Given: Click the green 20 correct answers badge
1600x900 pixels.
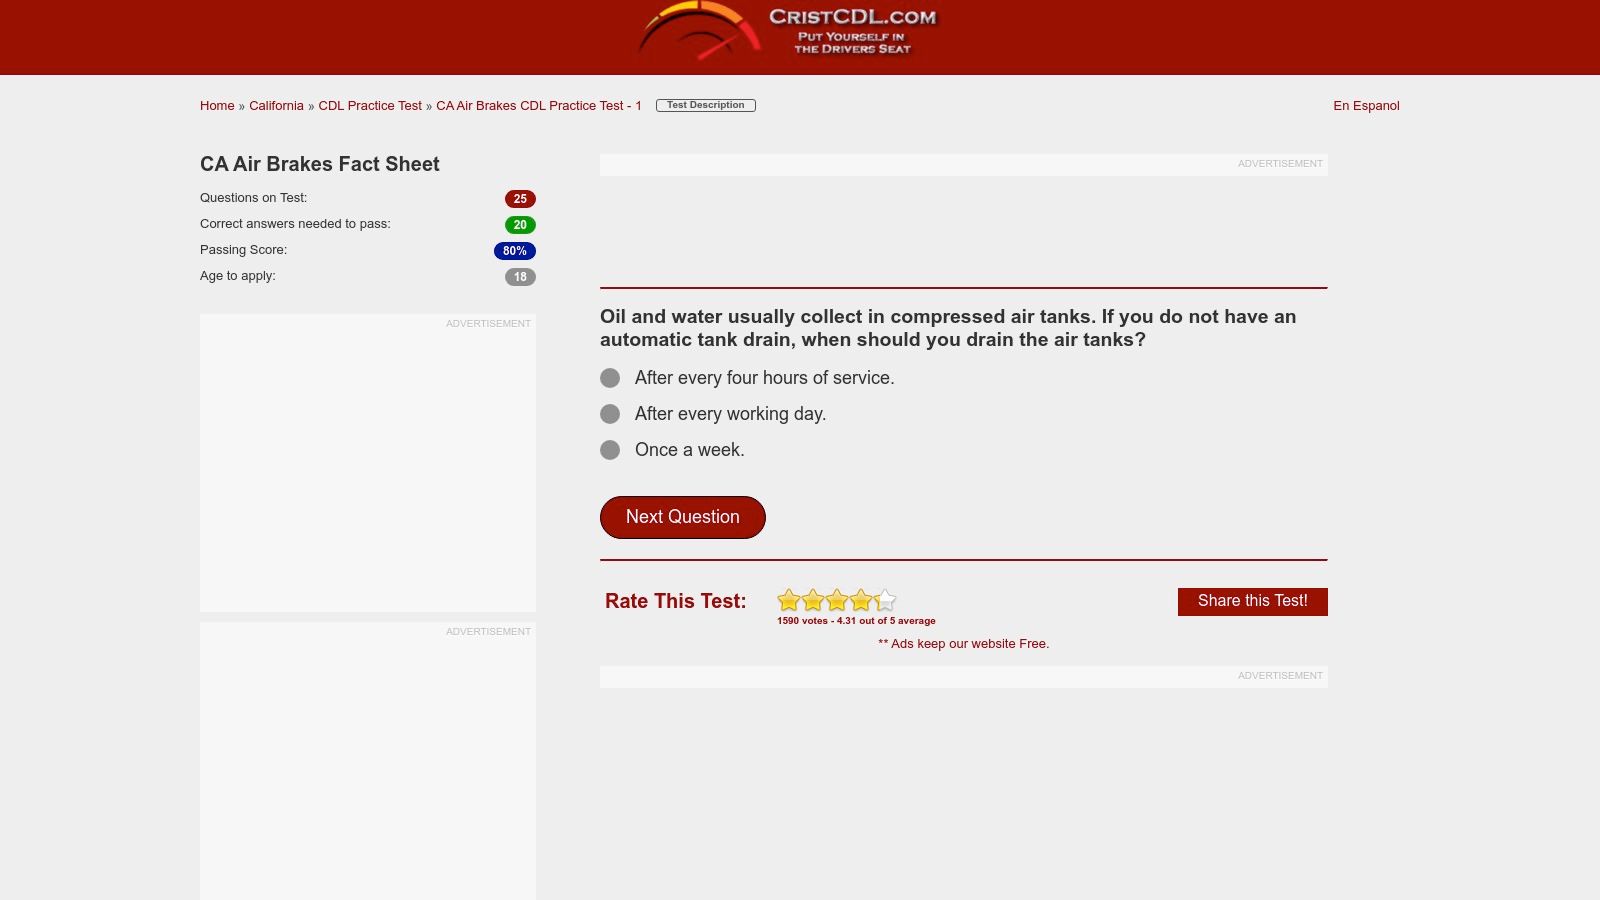Looking at the screenshot, I should (520, 225).
